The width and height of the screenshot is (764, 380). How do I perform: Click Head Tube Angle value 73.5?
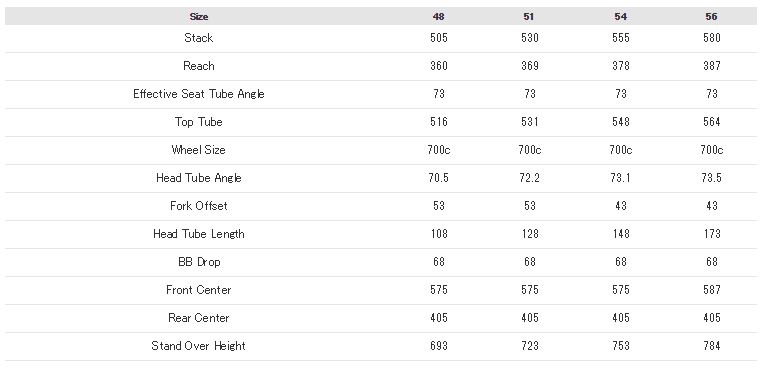coord(711,178)
